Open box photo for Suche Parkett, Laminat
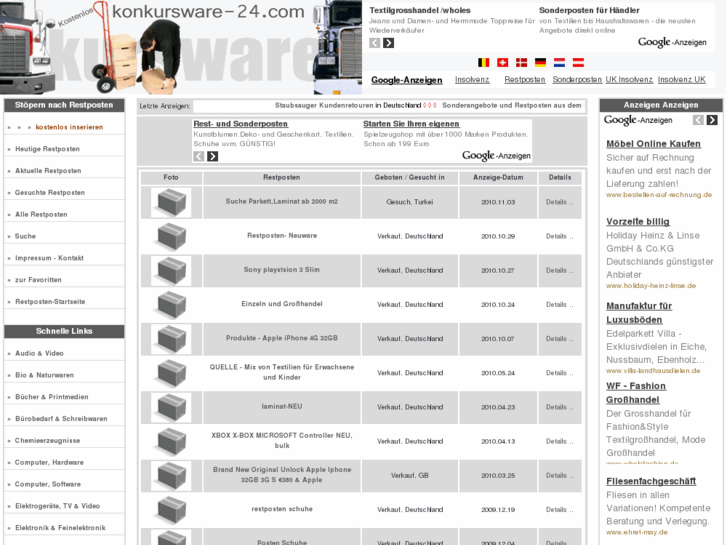Viewport: 727px width, 545px height. tap(171, 202)
